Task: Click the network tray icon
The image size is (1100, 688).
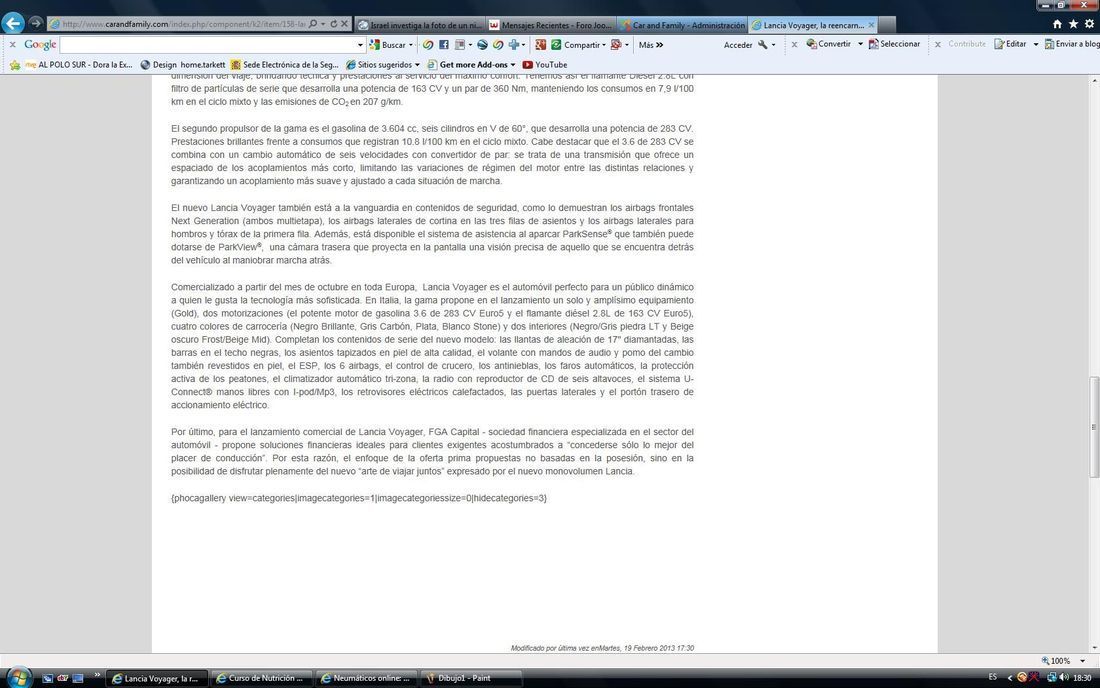Action: [x=1052, y=677]
